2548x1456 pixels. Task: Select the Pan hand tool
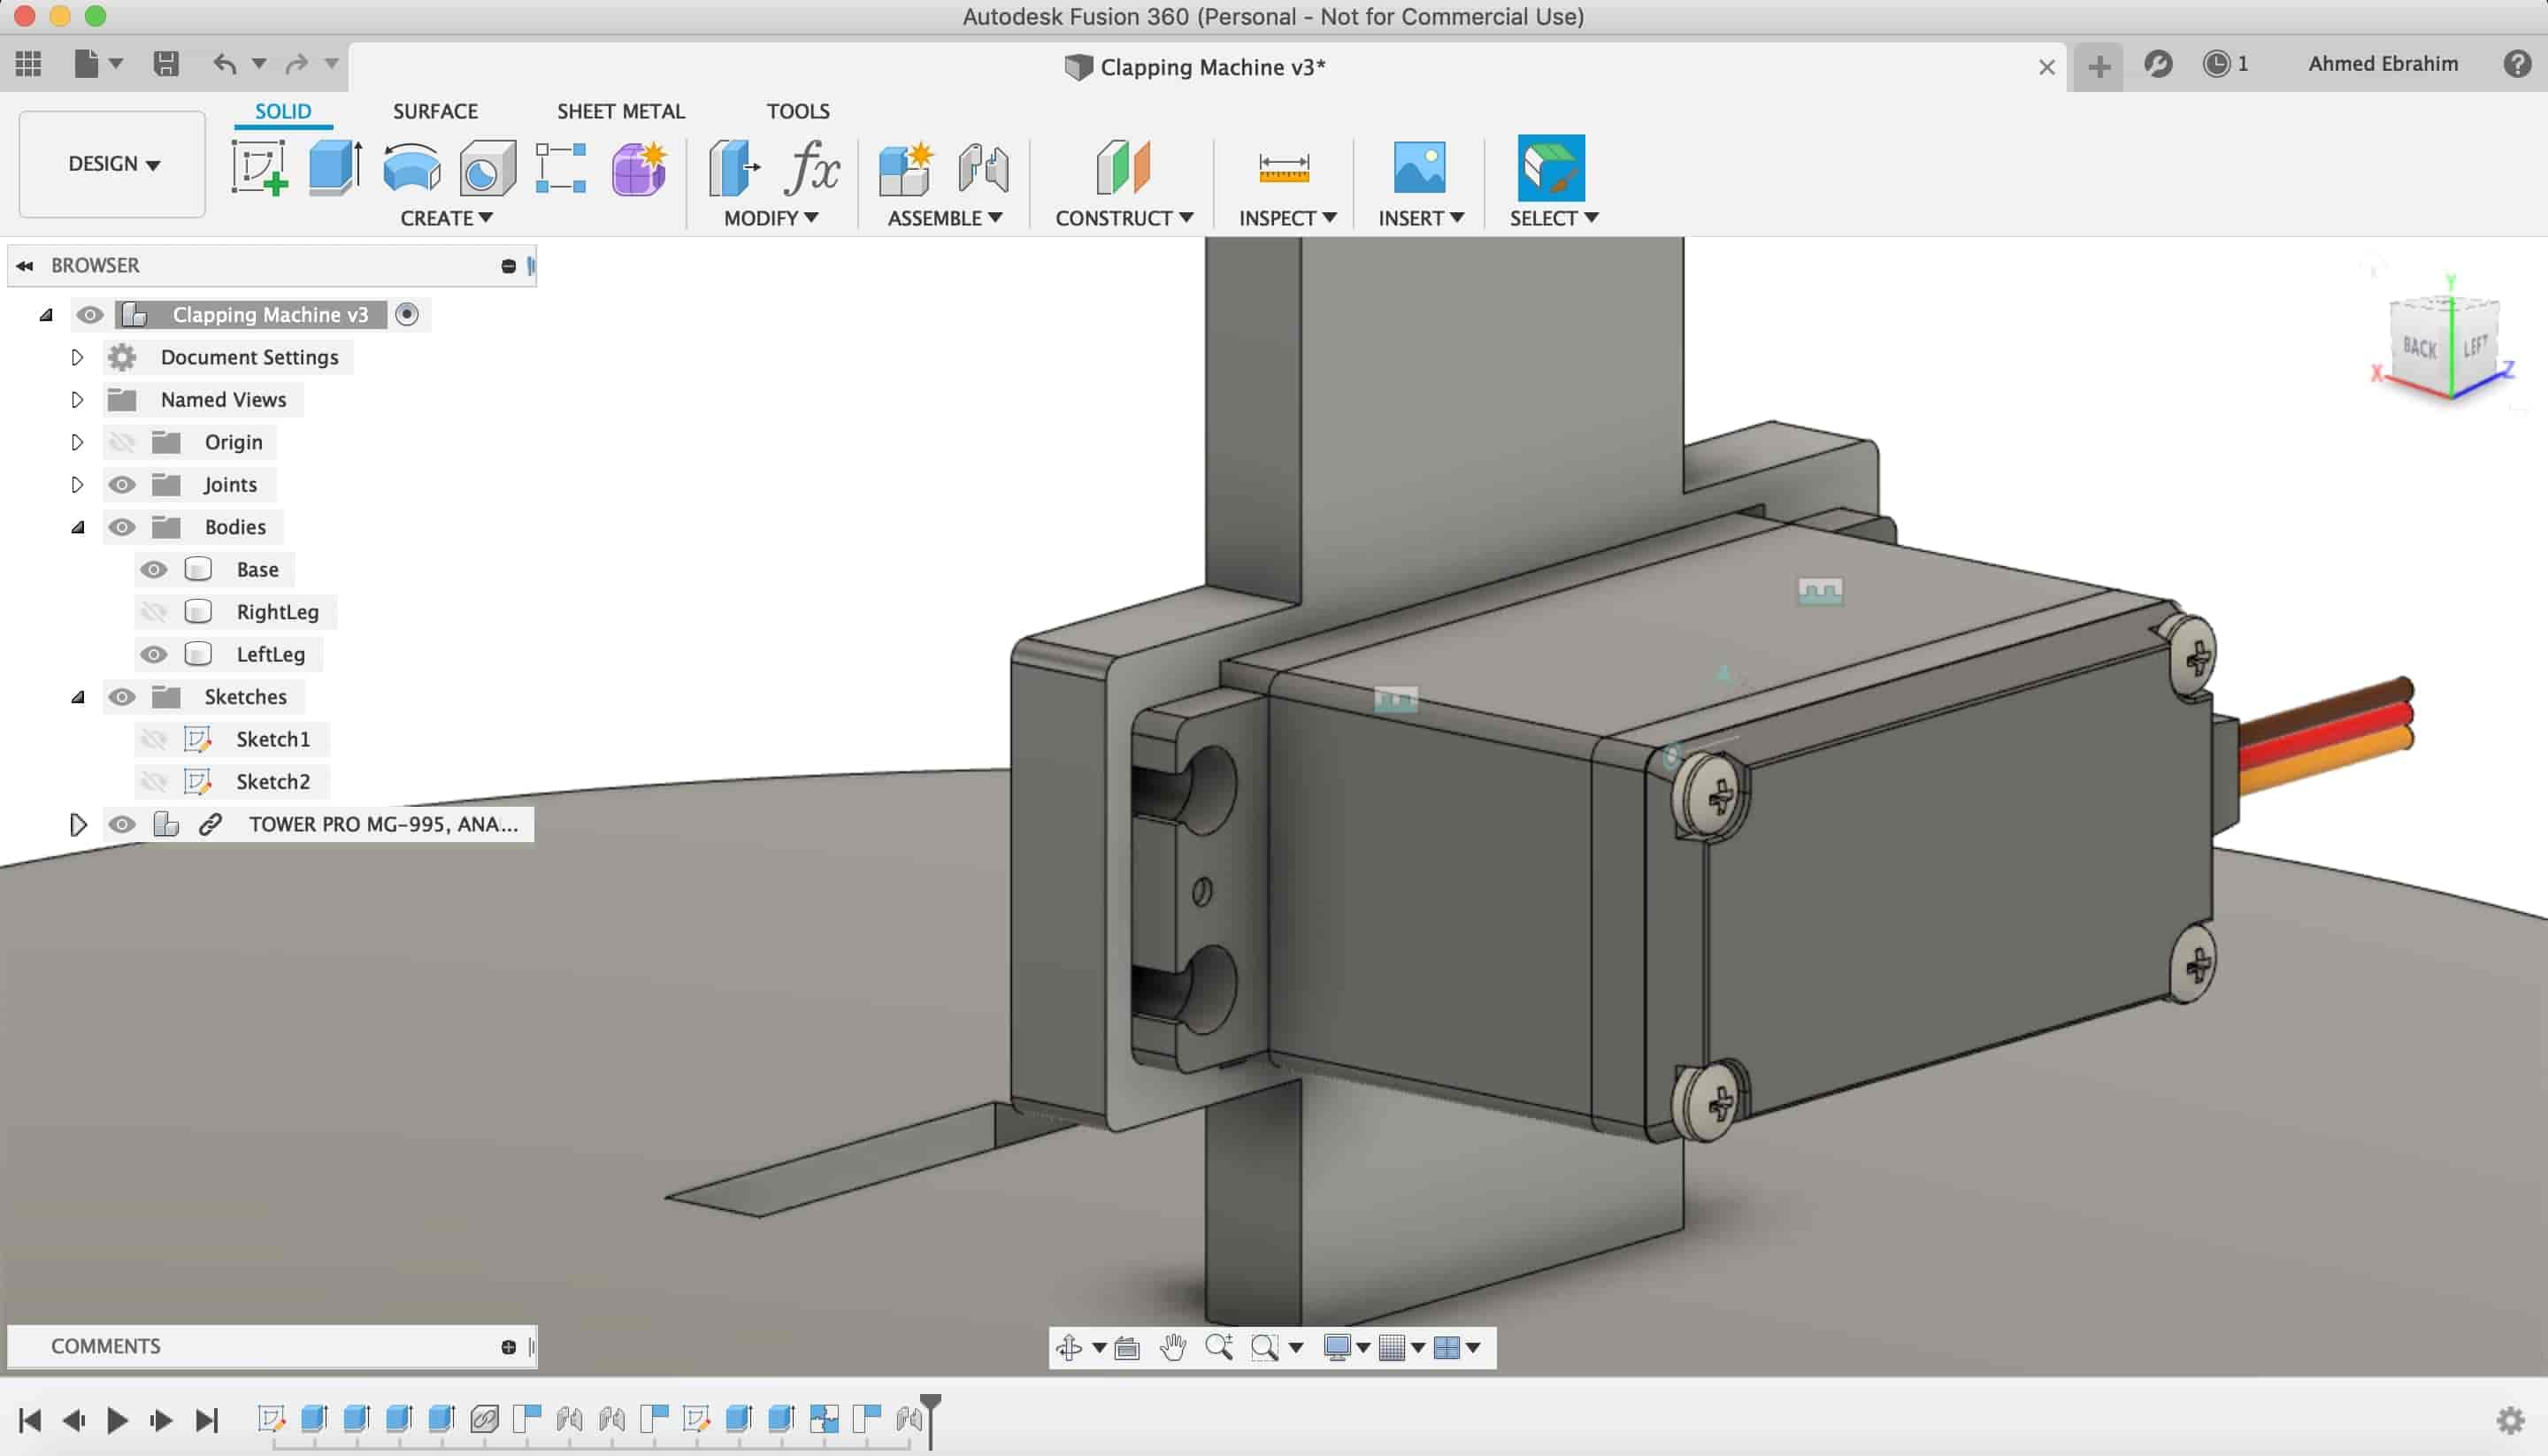[x=1173, y=1348]
